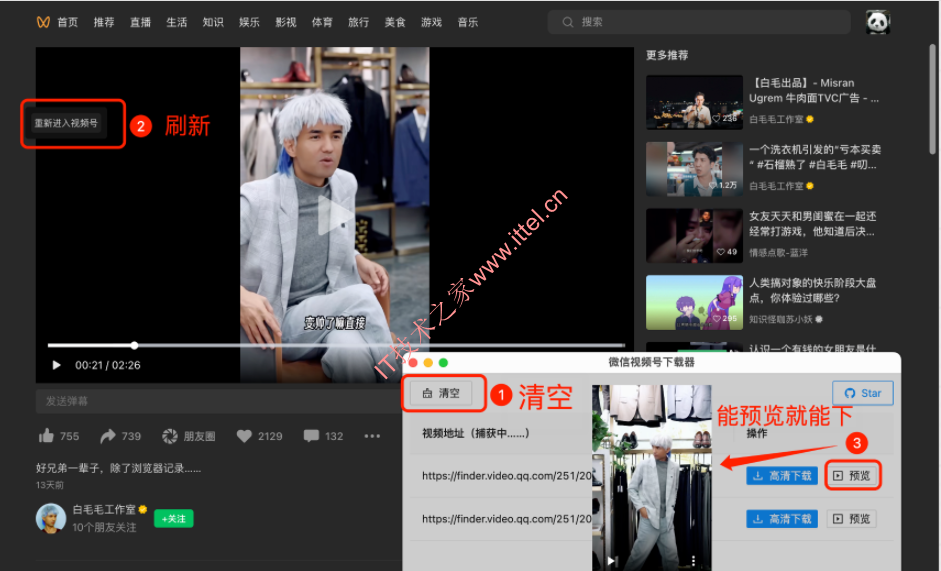Click play button below progress bar
Viewport: 941px width, 571px height.
[56, 365]
